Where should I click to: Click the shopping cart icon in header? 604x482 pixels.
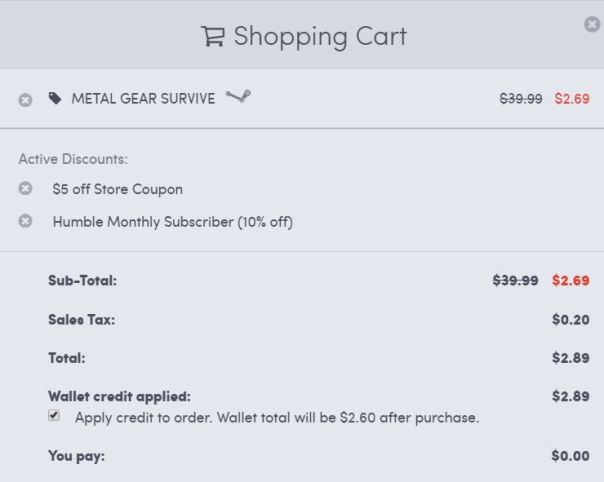click(x=213, y=37)
